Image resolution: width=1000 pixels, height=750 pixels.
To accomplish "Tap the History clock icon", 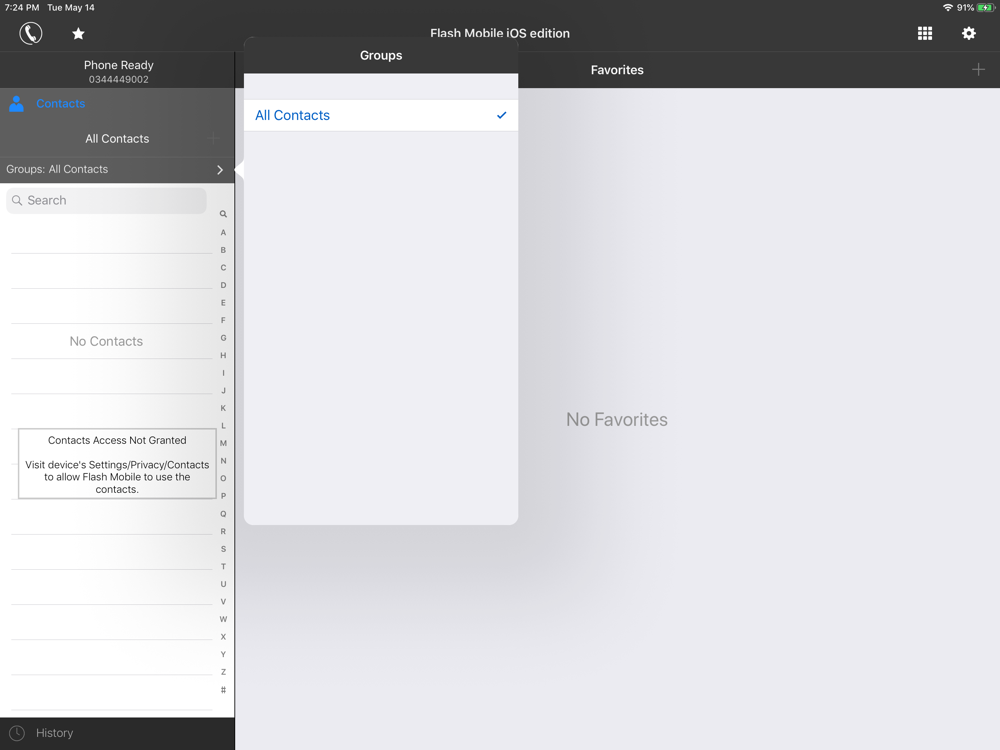I will [17, 733].
